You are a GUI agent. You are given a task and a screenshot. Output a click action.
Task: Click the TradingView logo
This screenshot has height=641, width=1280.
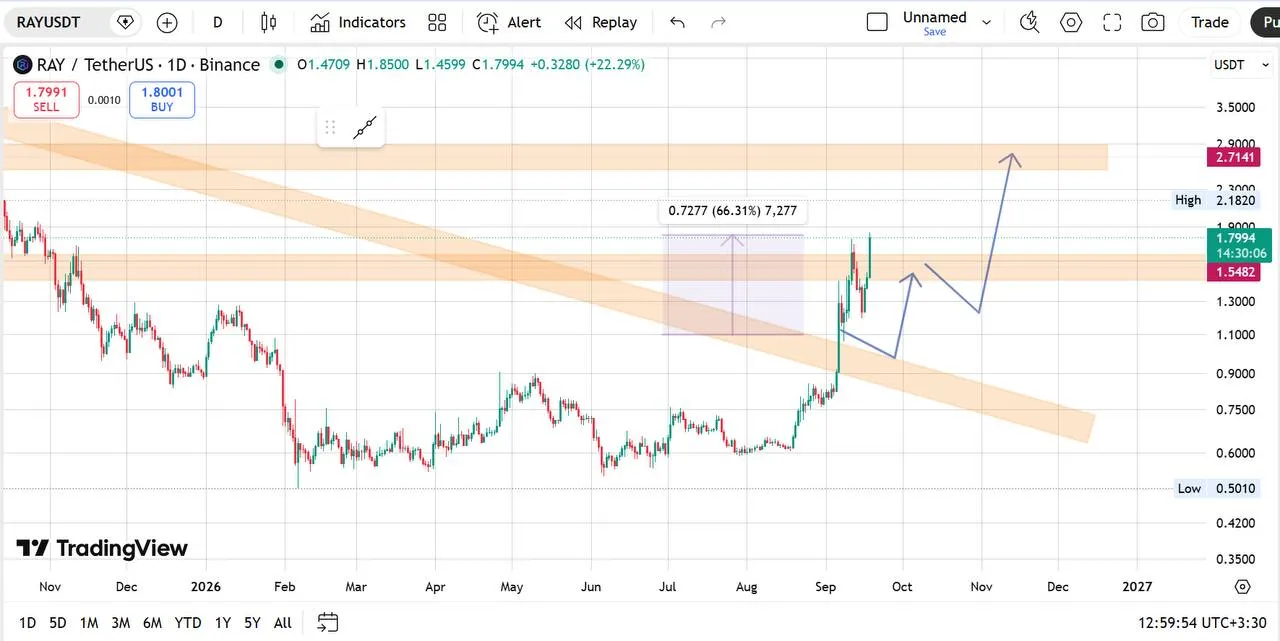click(102, 548)
